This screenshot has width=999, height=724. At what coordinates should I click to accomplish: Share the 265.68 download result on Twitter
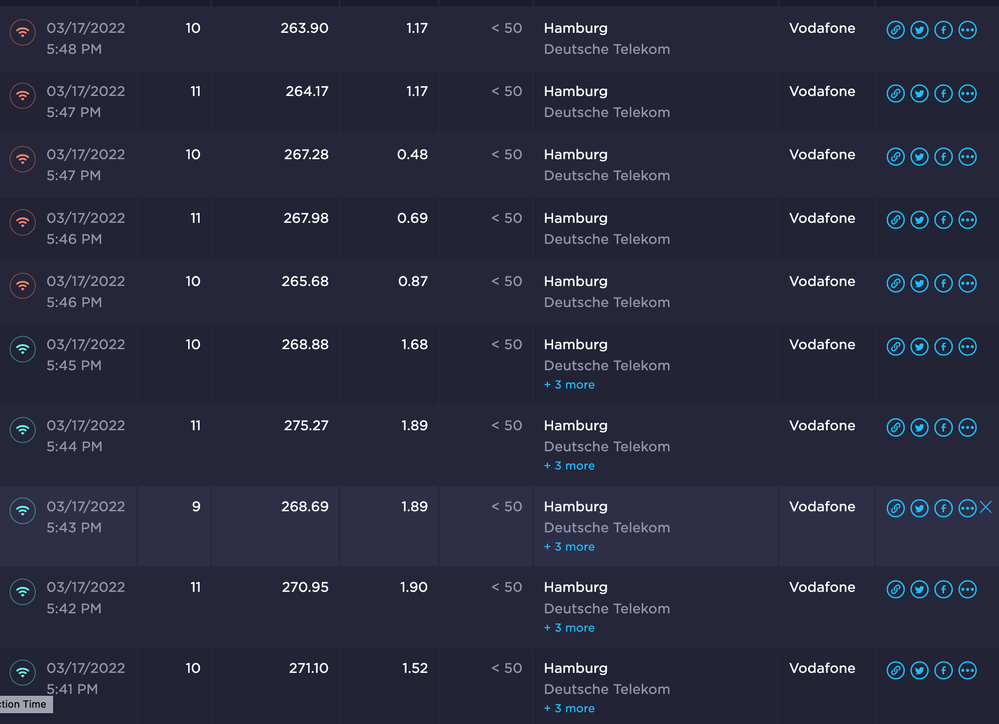click(x=919, y=283)
